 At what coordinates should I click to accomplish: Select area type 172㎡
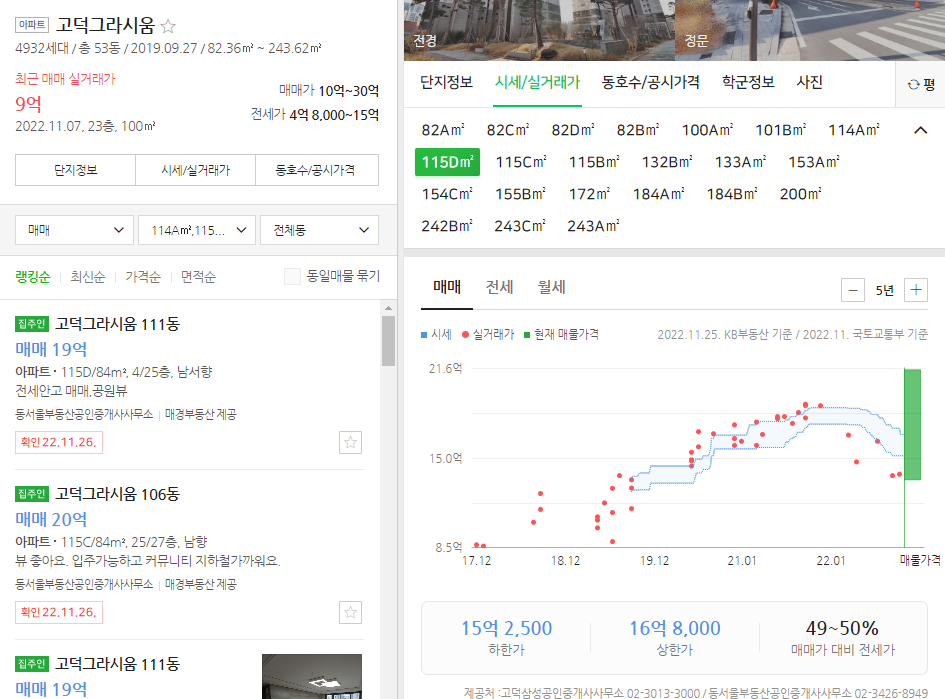click(589, 194)
